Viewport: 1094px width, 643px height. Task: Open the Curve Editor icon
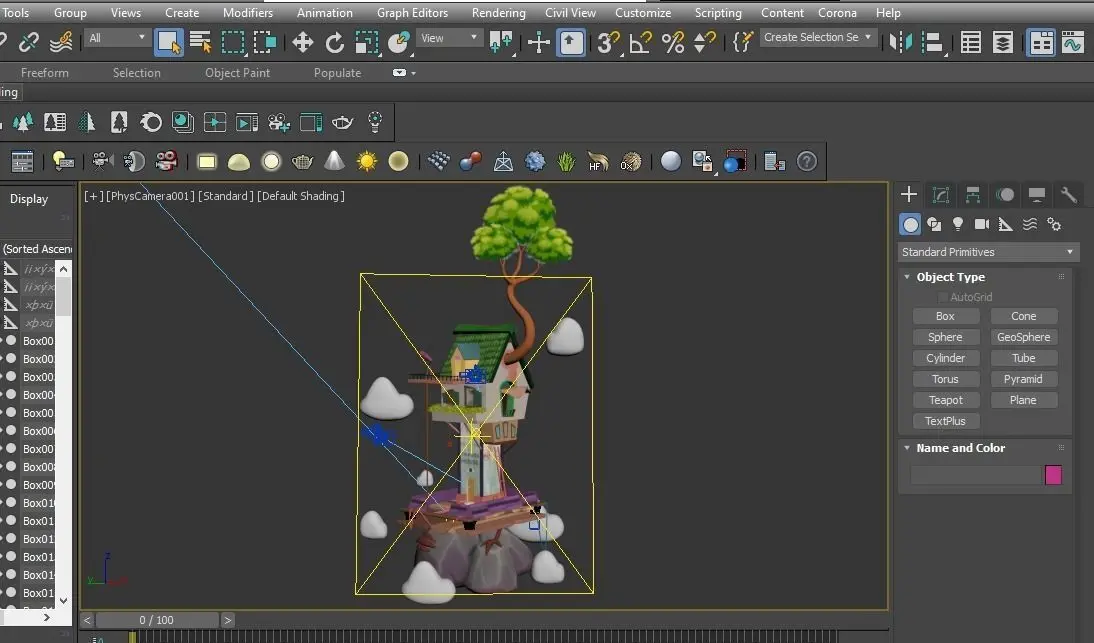coord(1072,43)
